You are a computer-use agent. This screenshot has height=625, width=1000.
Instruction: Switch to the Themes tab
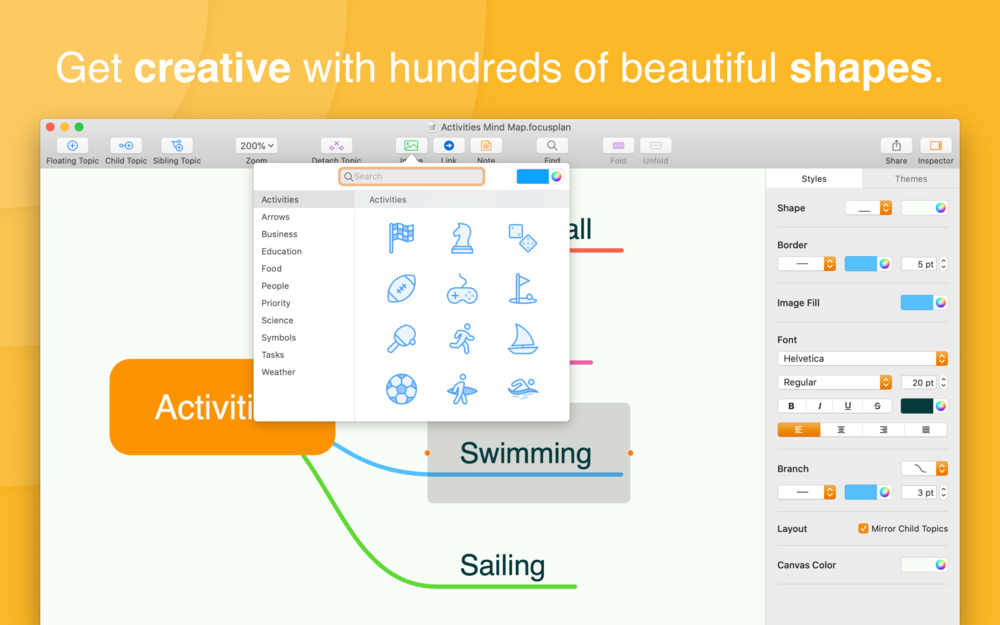coord(911,179)
